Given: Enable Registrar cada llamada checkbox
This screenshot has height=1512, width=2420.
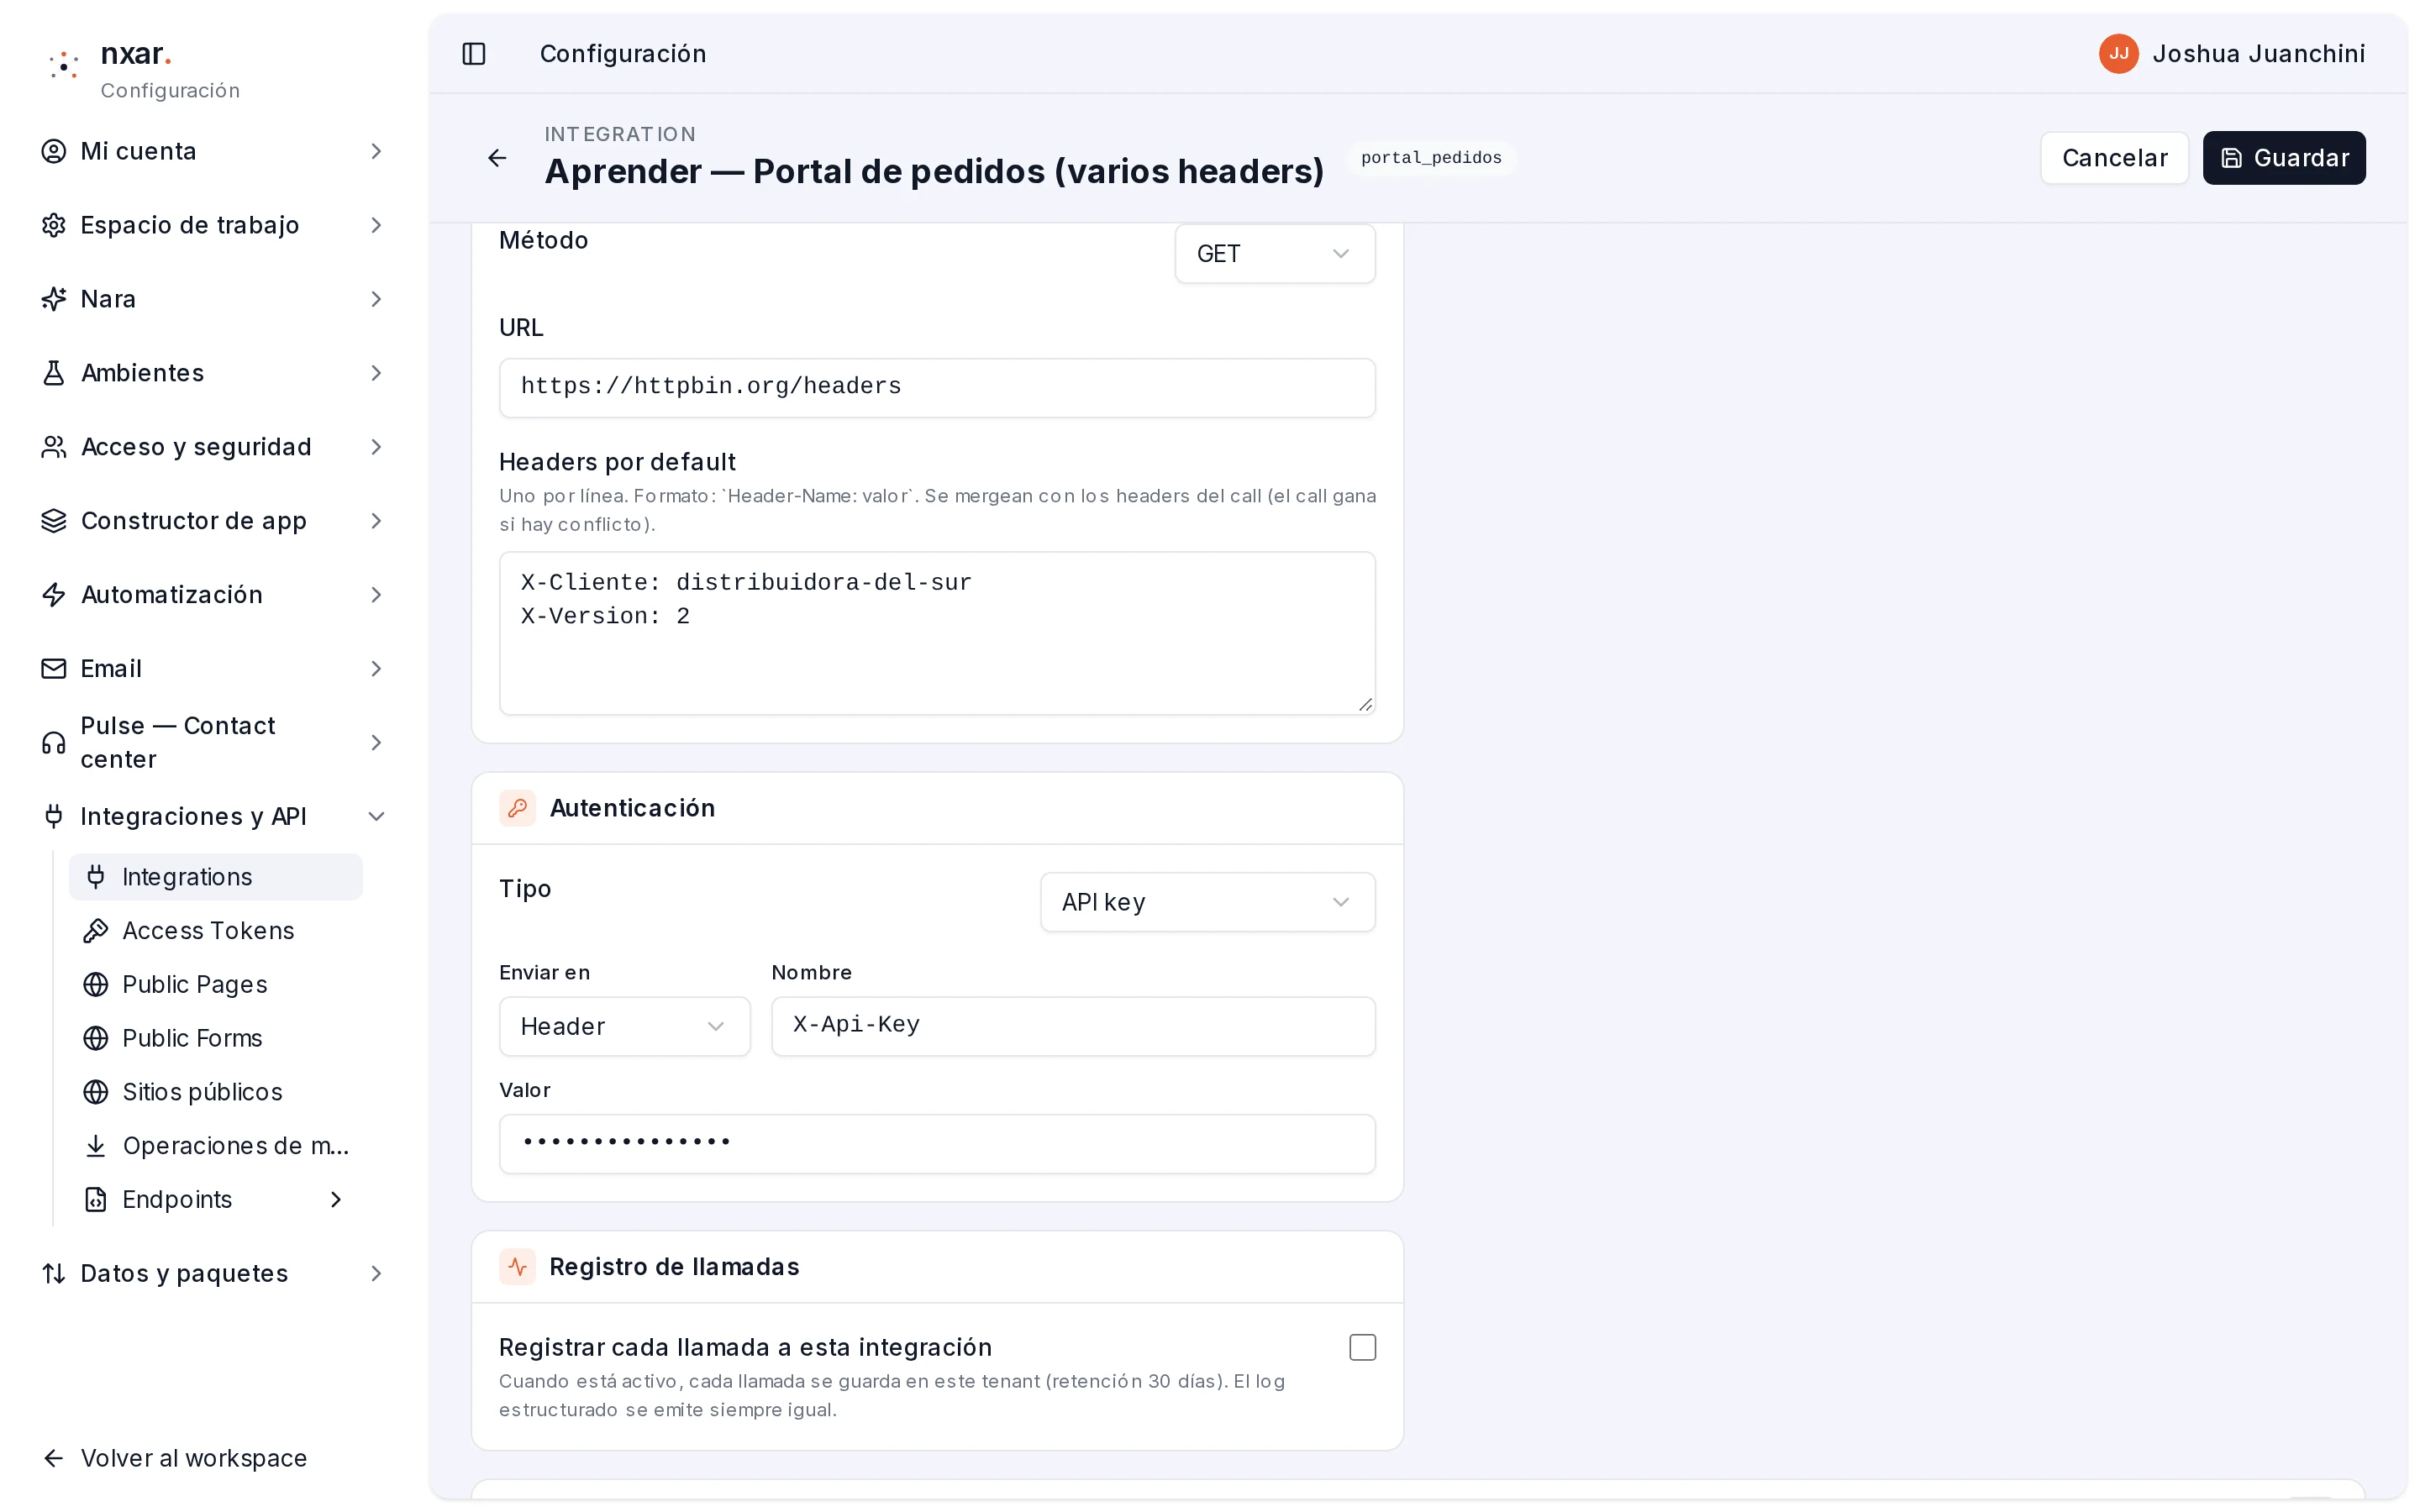Looking at the screenshot, I should (x=1362, y=1348).
